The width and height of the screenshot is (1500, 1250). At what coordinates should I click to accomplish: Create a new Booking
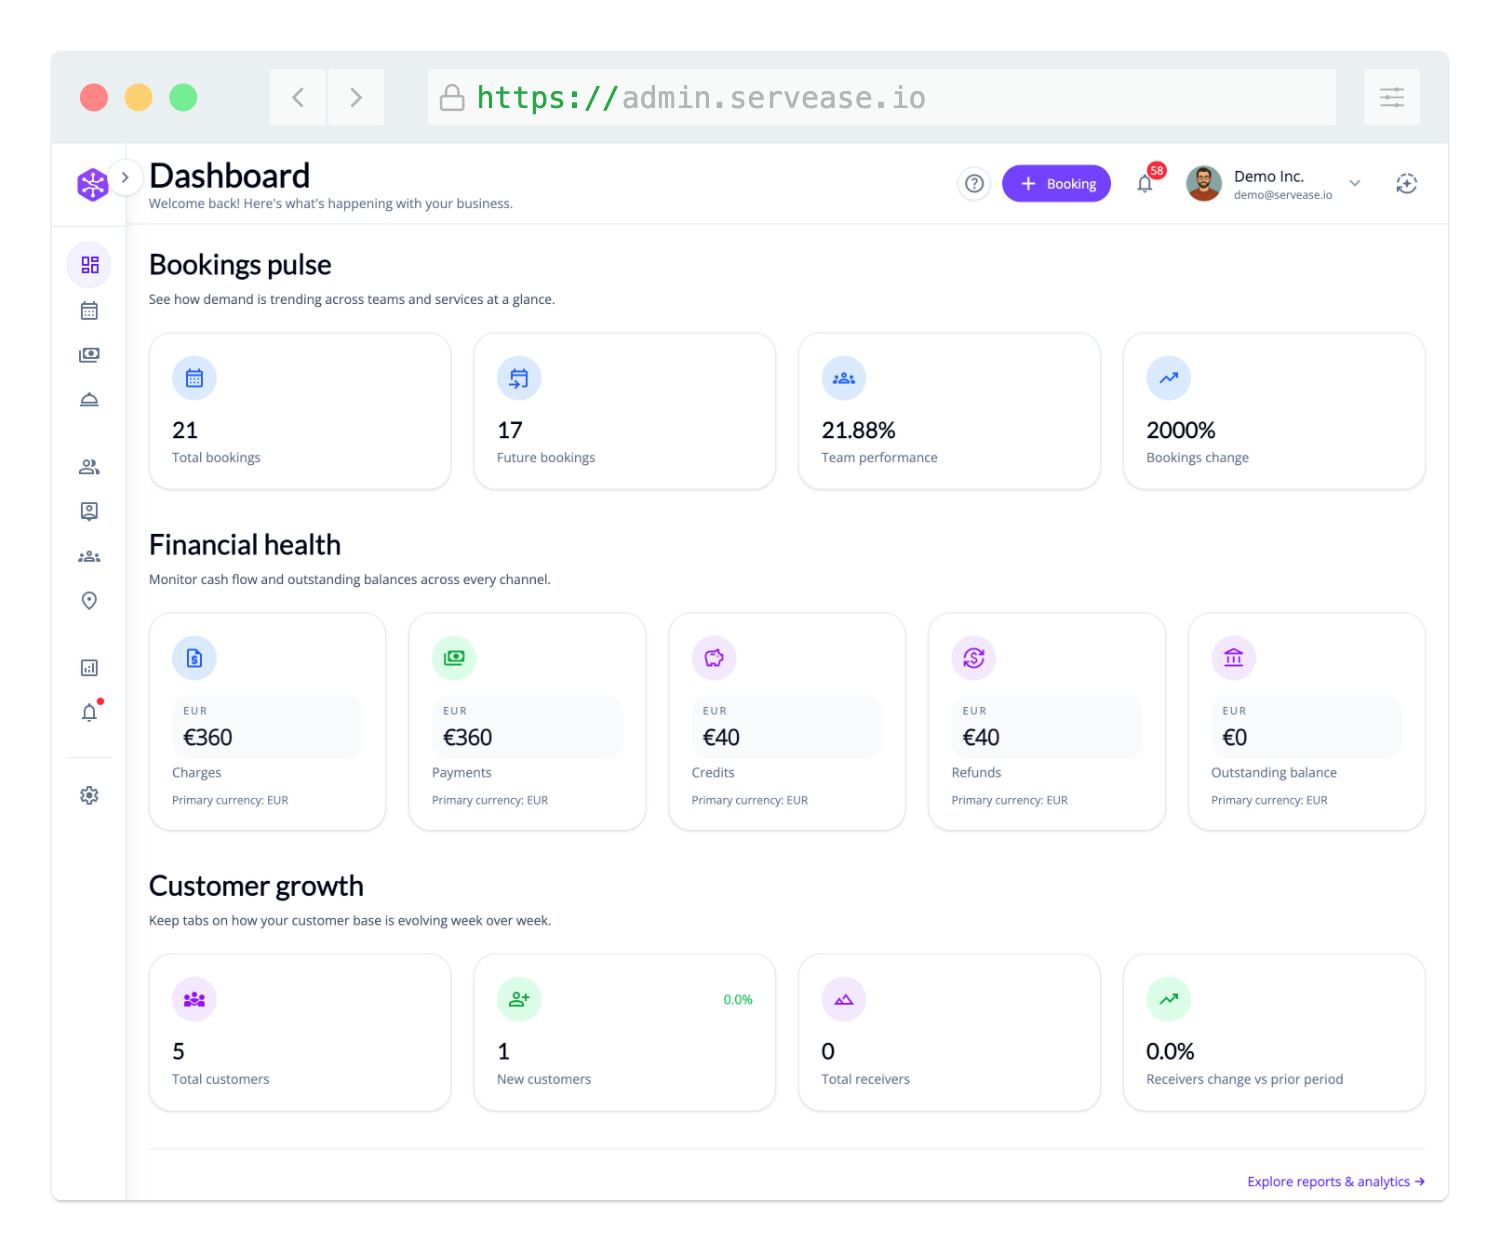tap(1056, 184)
